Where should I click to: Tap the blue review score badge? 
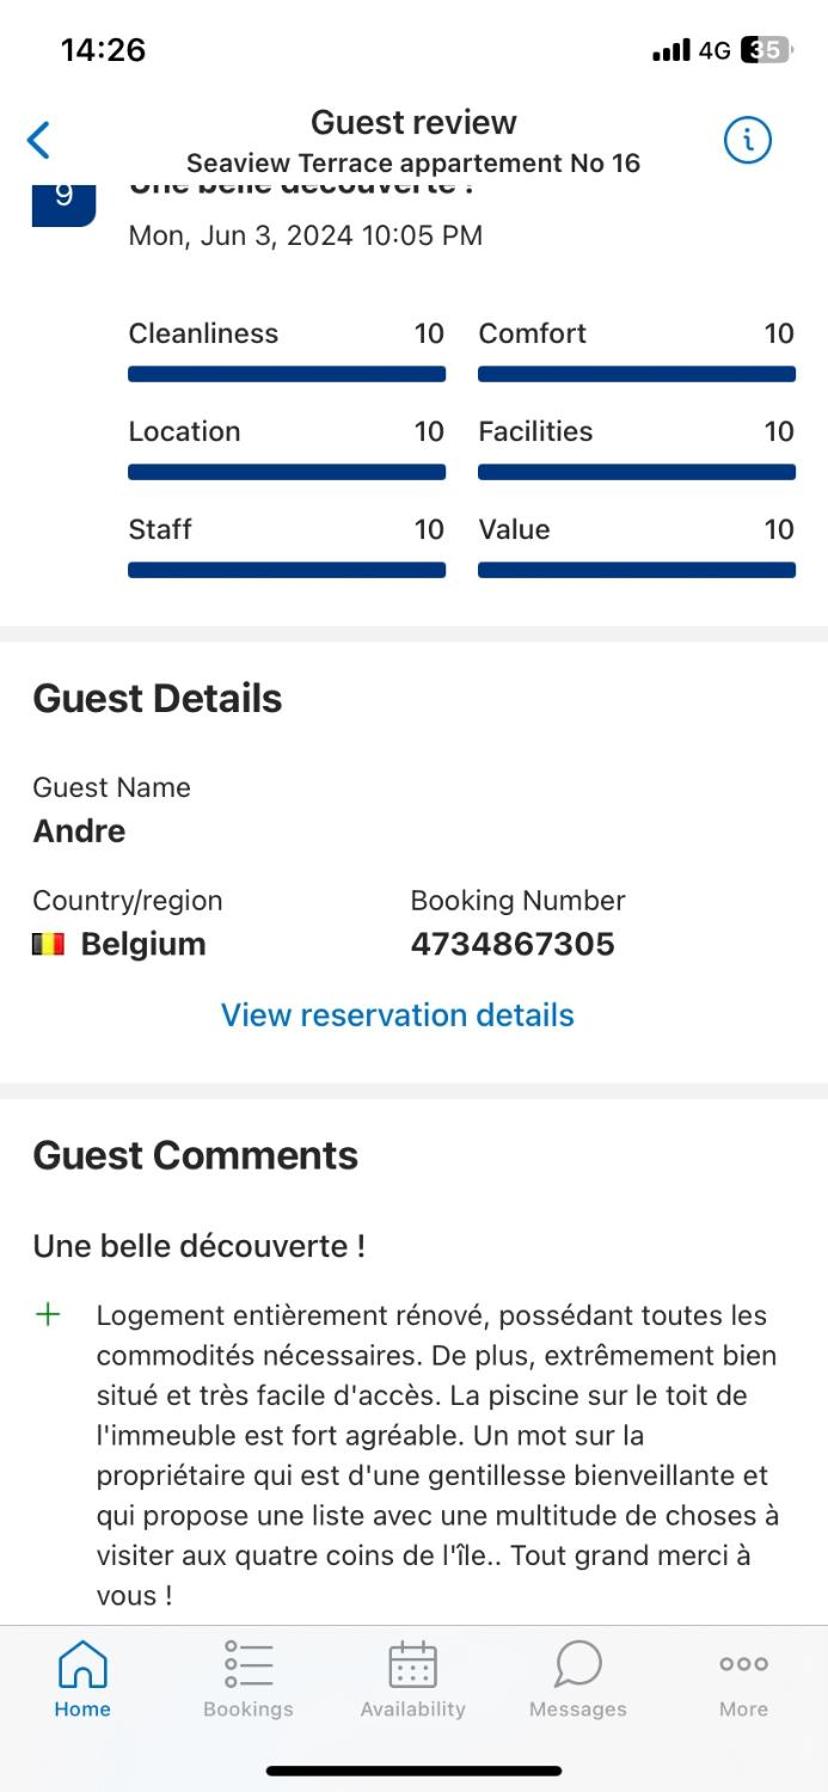pos(64,203)
